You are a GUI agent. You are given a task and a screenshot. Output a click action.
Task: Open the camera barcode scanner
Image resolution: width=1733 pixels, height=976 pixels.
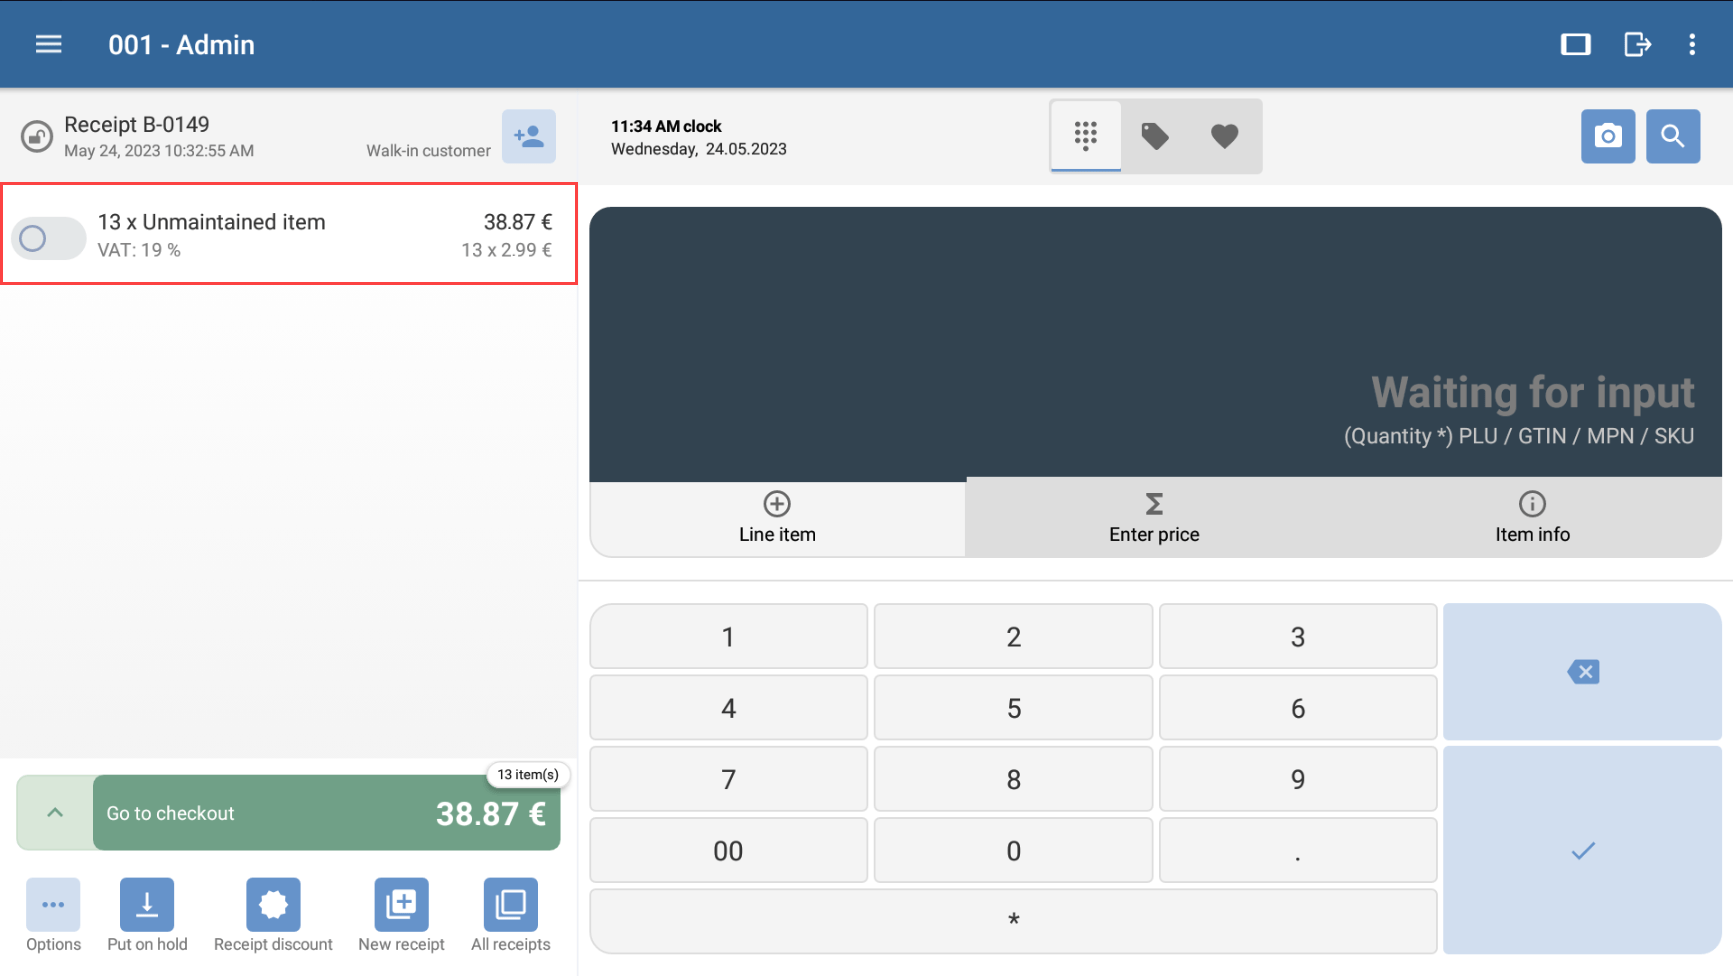(1608, 136)
